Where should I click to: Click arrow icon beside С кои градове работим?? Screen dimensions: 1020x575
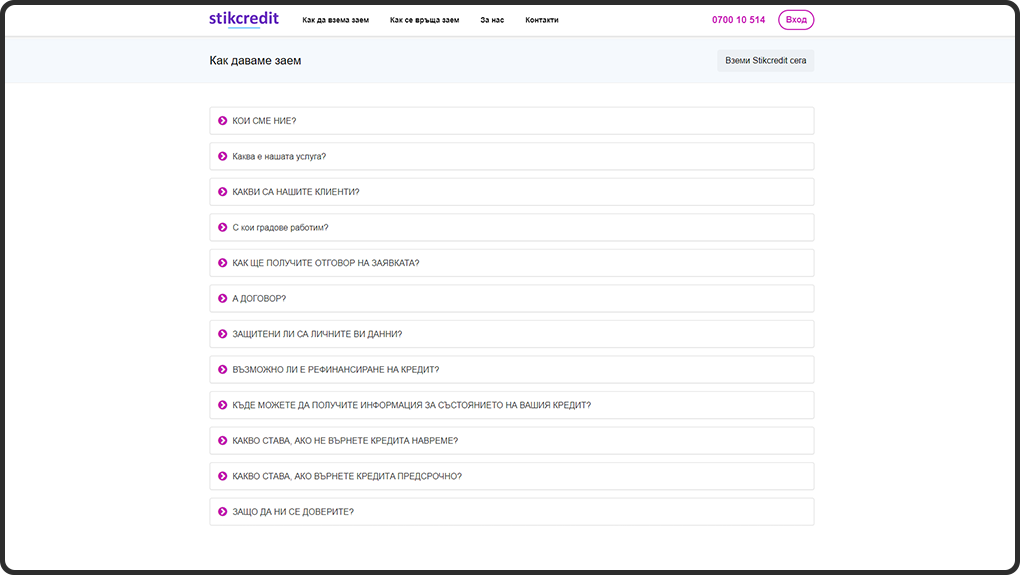tap(223, 227)
